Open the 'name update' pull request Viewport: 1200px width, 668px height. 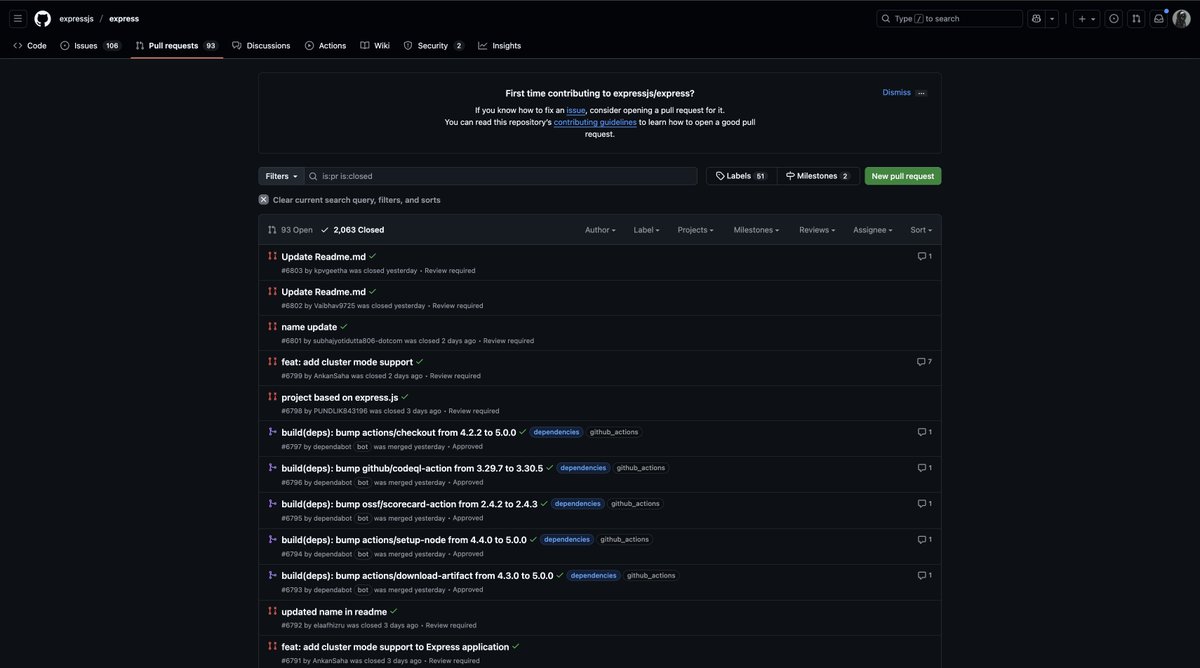[309, 327]
